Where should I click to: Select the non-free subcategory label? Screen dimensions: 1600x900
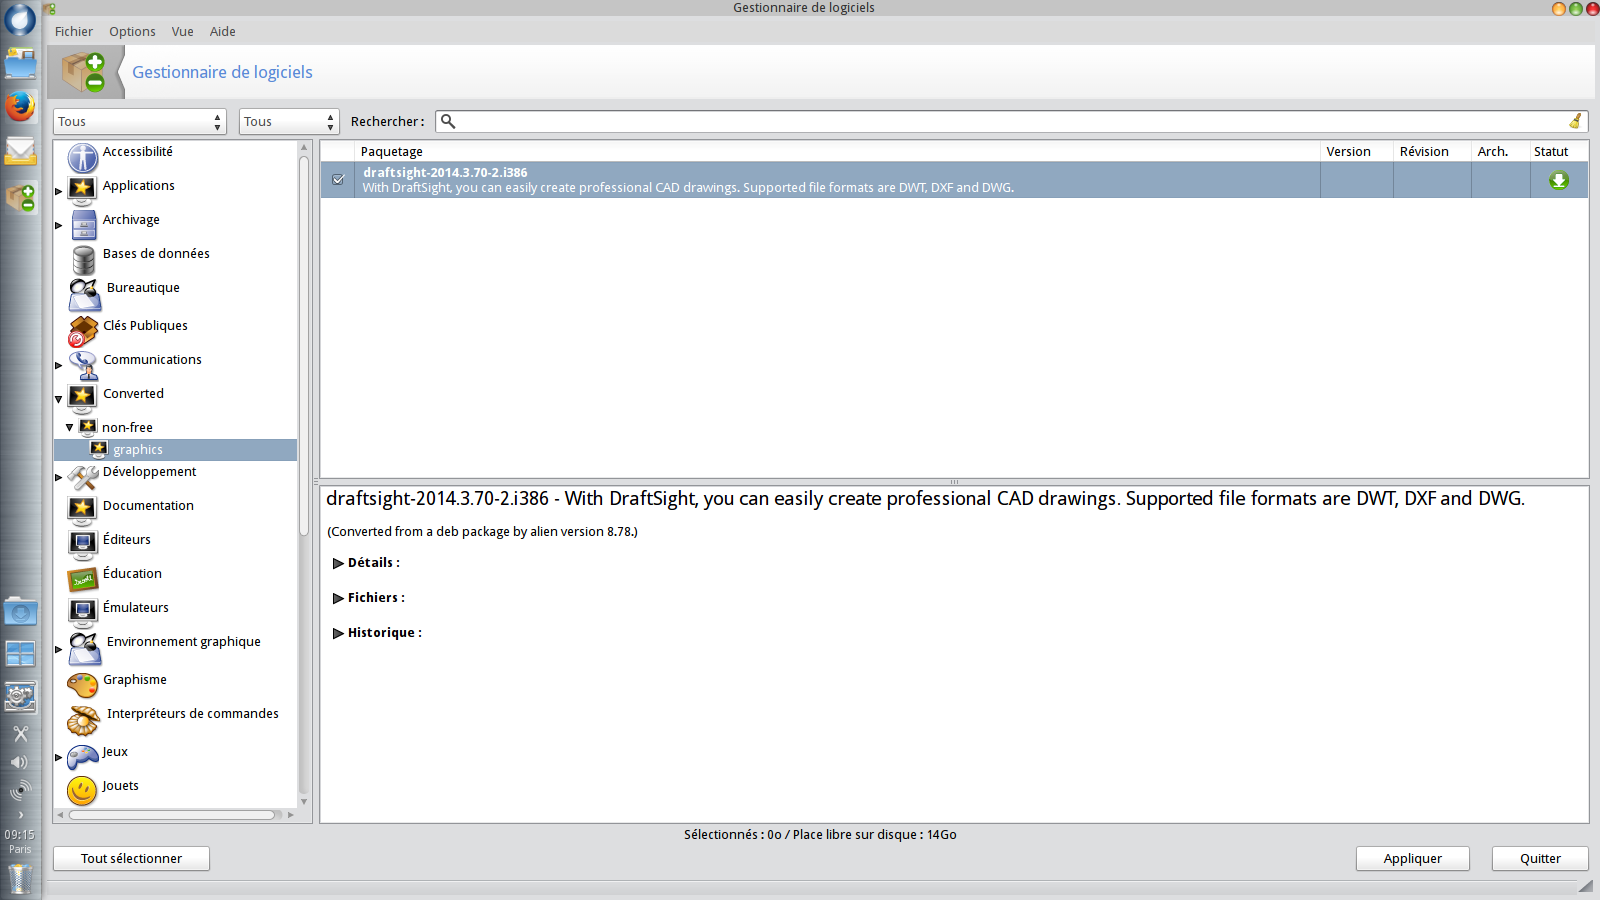tap(127, 427)
